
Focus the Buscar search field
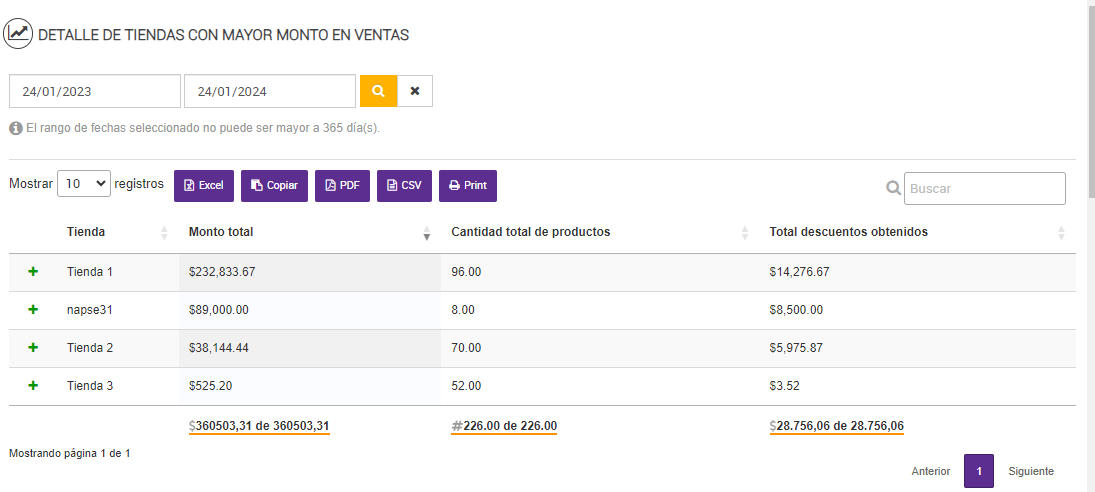[x=985, y=188]
